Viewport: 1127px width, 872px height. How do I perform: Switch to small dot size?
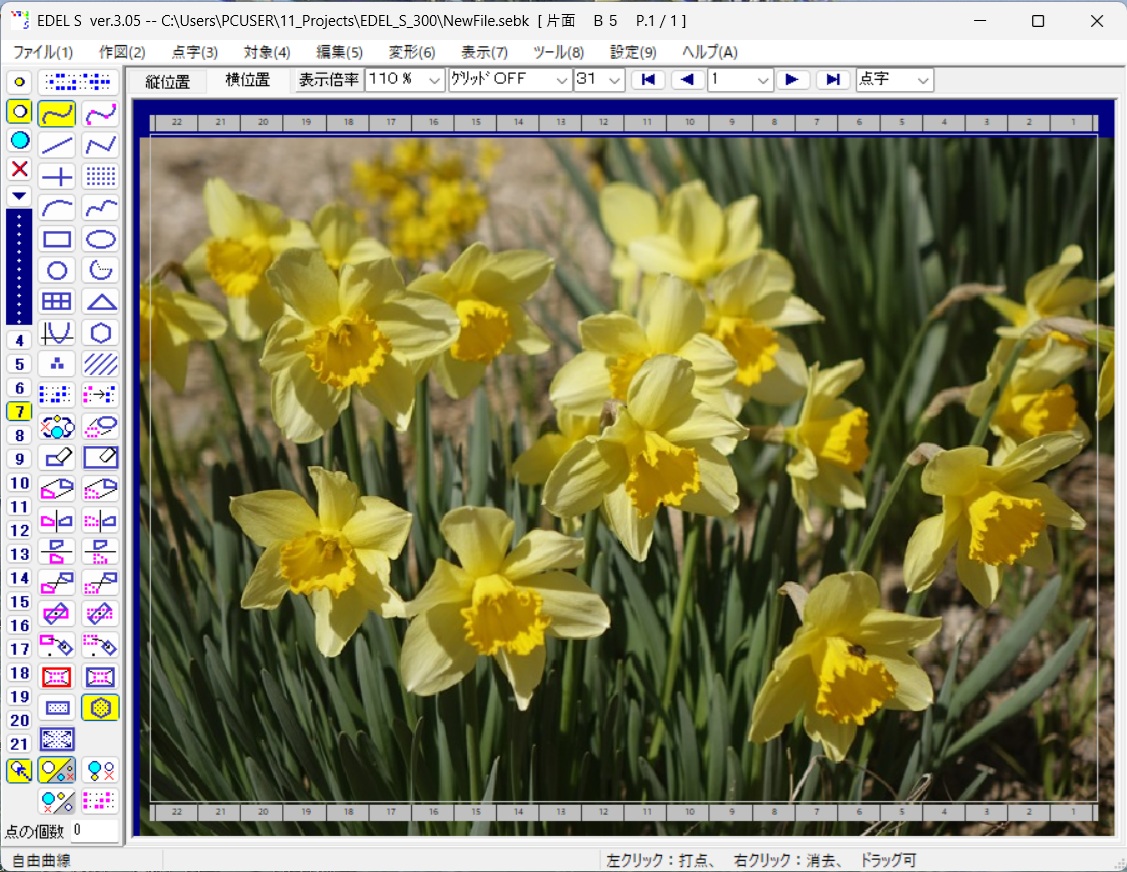pyautogui.click(x=19, y=82)
